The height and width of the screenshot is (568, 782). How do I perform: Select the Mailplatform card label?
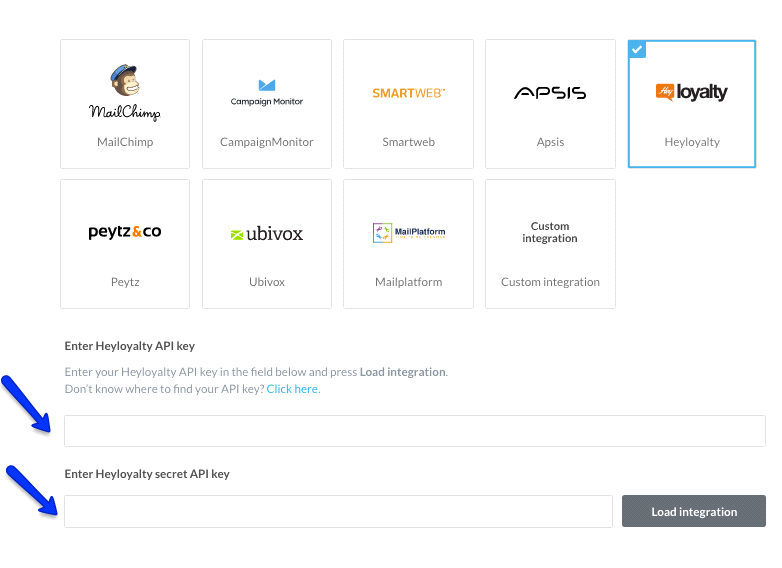(x=408, y=282)
